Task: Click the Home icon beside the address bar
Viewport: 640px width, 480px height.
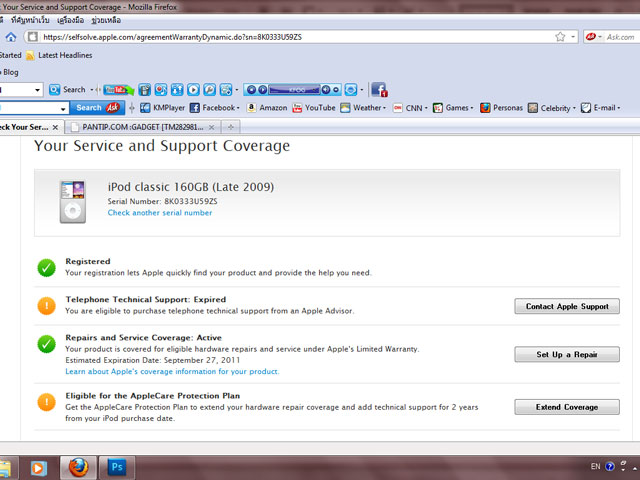Action: tap(9, 37)
